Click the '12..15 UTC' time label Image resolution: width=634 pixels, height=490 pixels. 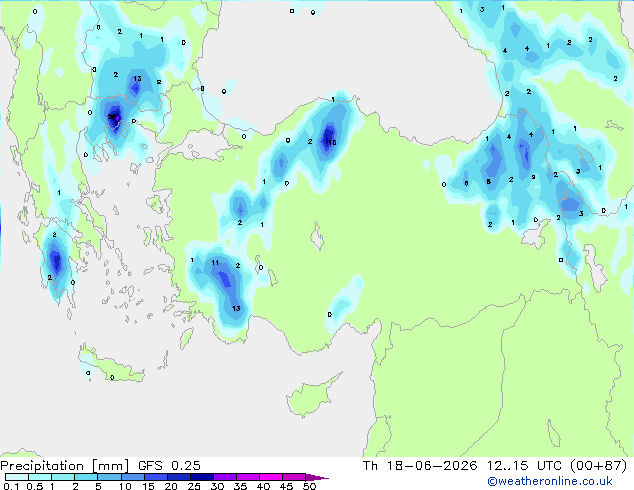(x=524, y=466)
